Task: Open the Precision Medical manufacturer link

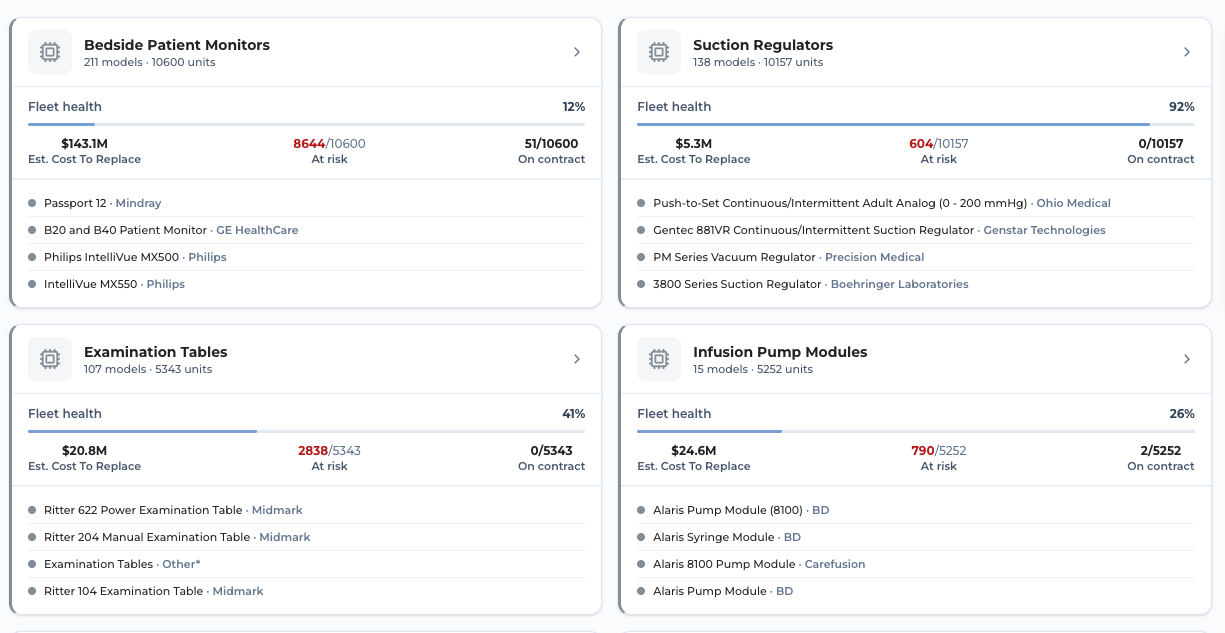Action: pyautogui.click(x=874, y=257)
